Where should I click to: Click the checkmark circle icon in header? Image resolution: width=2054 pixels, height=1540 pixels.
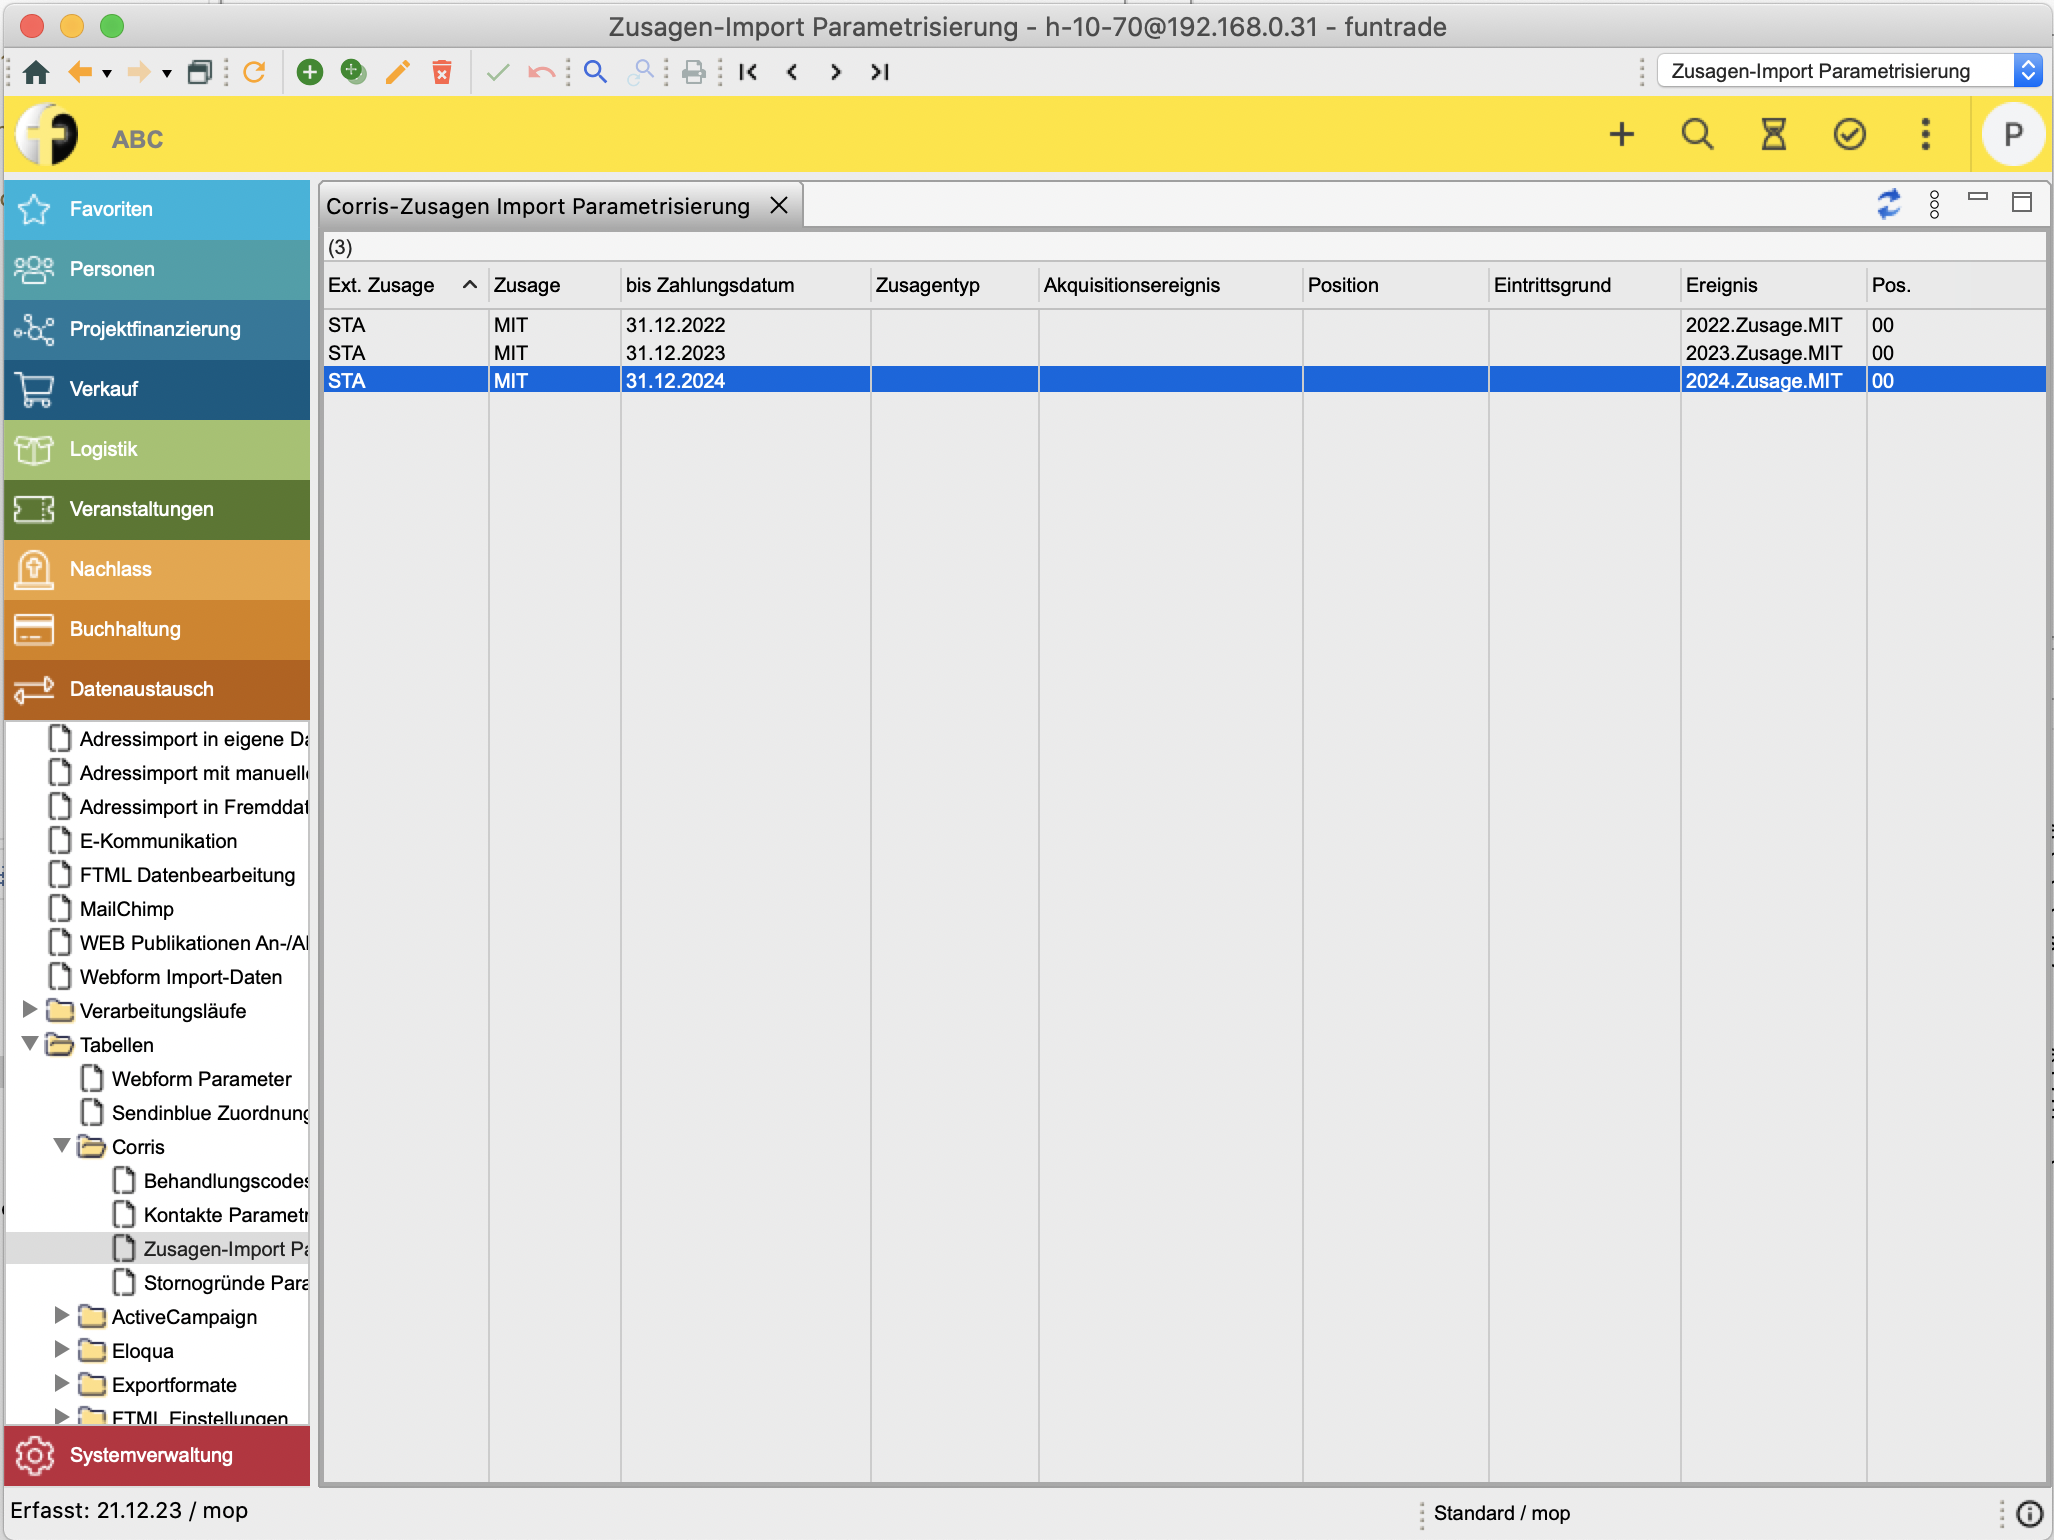point(1849,134)
